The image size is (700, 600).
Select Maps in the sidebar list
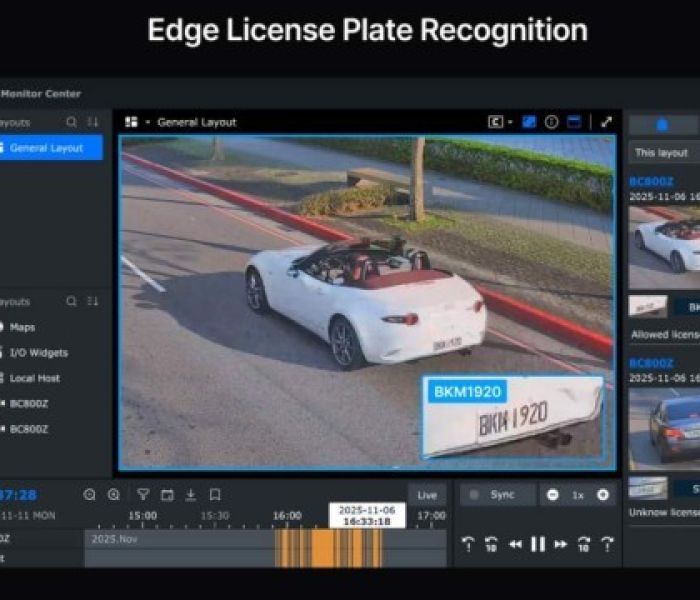tap(22, 327)
